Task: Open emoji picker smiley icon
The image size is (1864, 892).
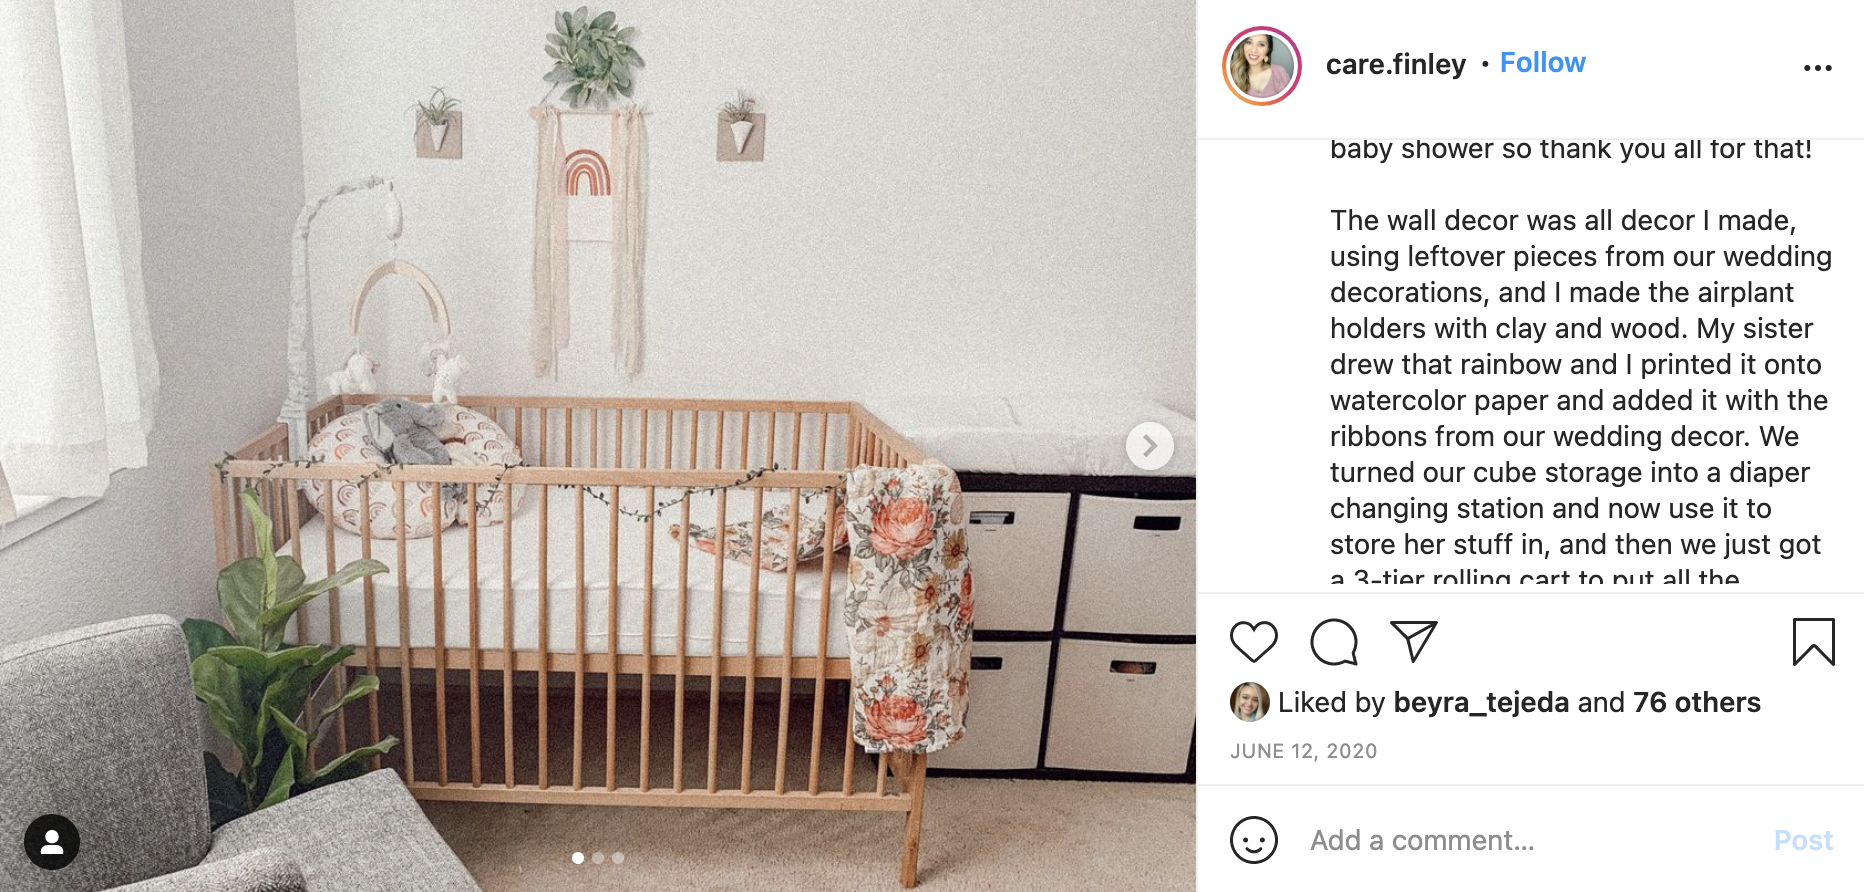Action: [x=1253, y=840]
